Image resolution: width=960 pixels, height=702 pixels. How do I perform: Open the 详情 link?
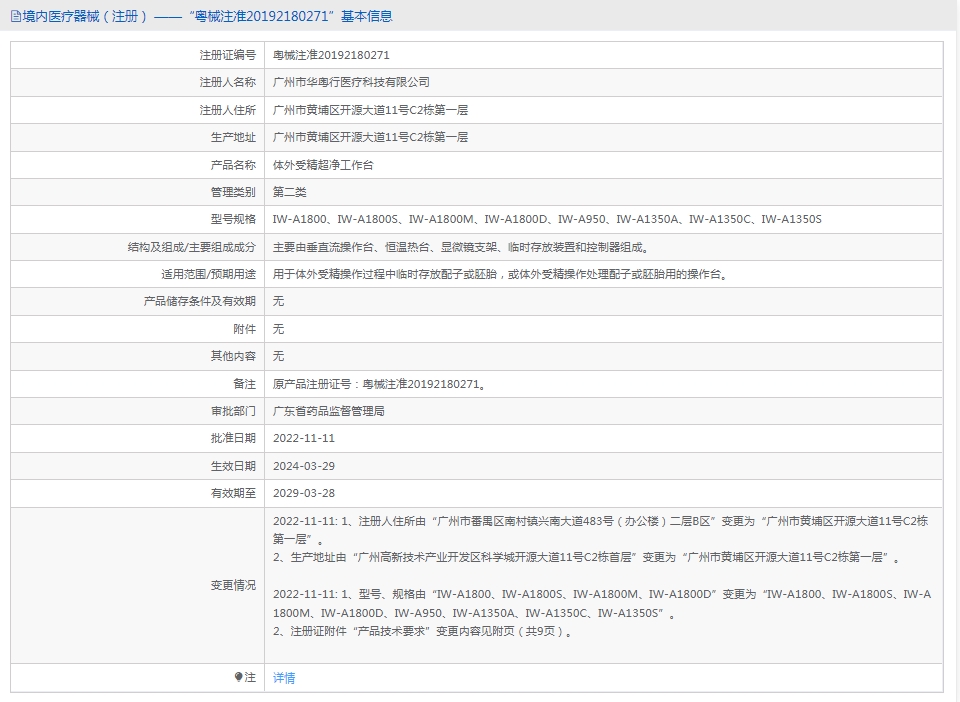pos(284,678)
